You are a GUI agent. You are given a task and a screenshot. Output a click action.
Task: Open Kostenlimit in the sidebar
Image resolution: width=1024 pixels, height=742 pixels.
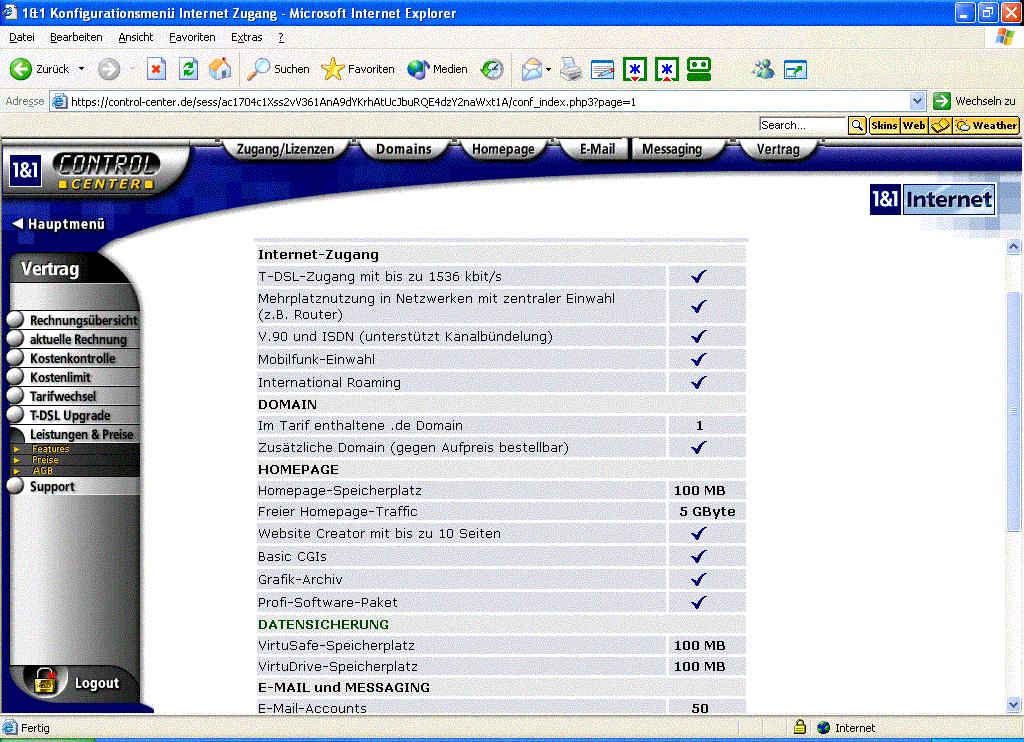[73, 377]
